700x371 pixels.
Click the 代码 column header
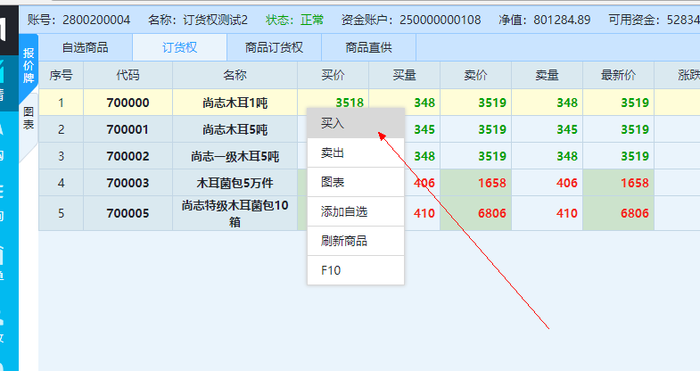pyautogui.click(x=128, y=75)
